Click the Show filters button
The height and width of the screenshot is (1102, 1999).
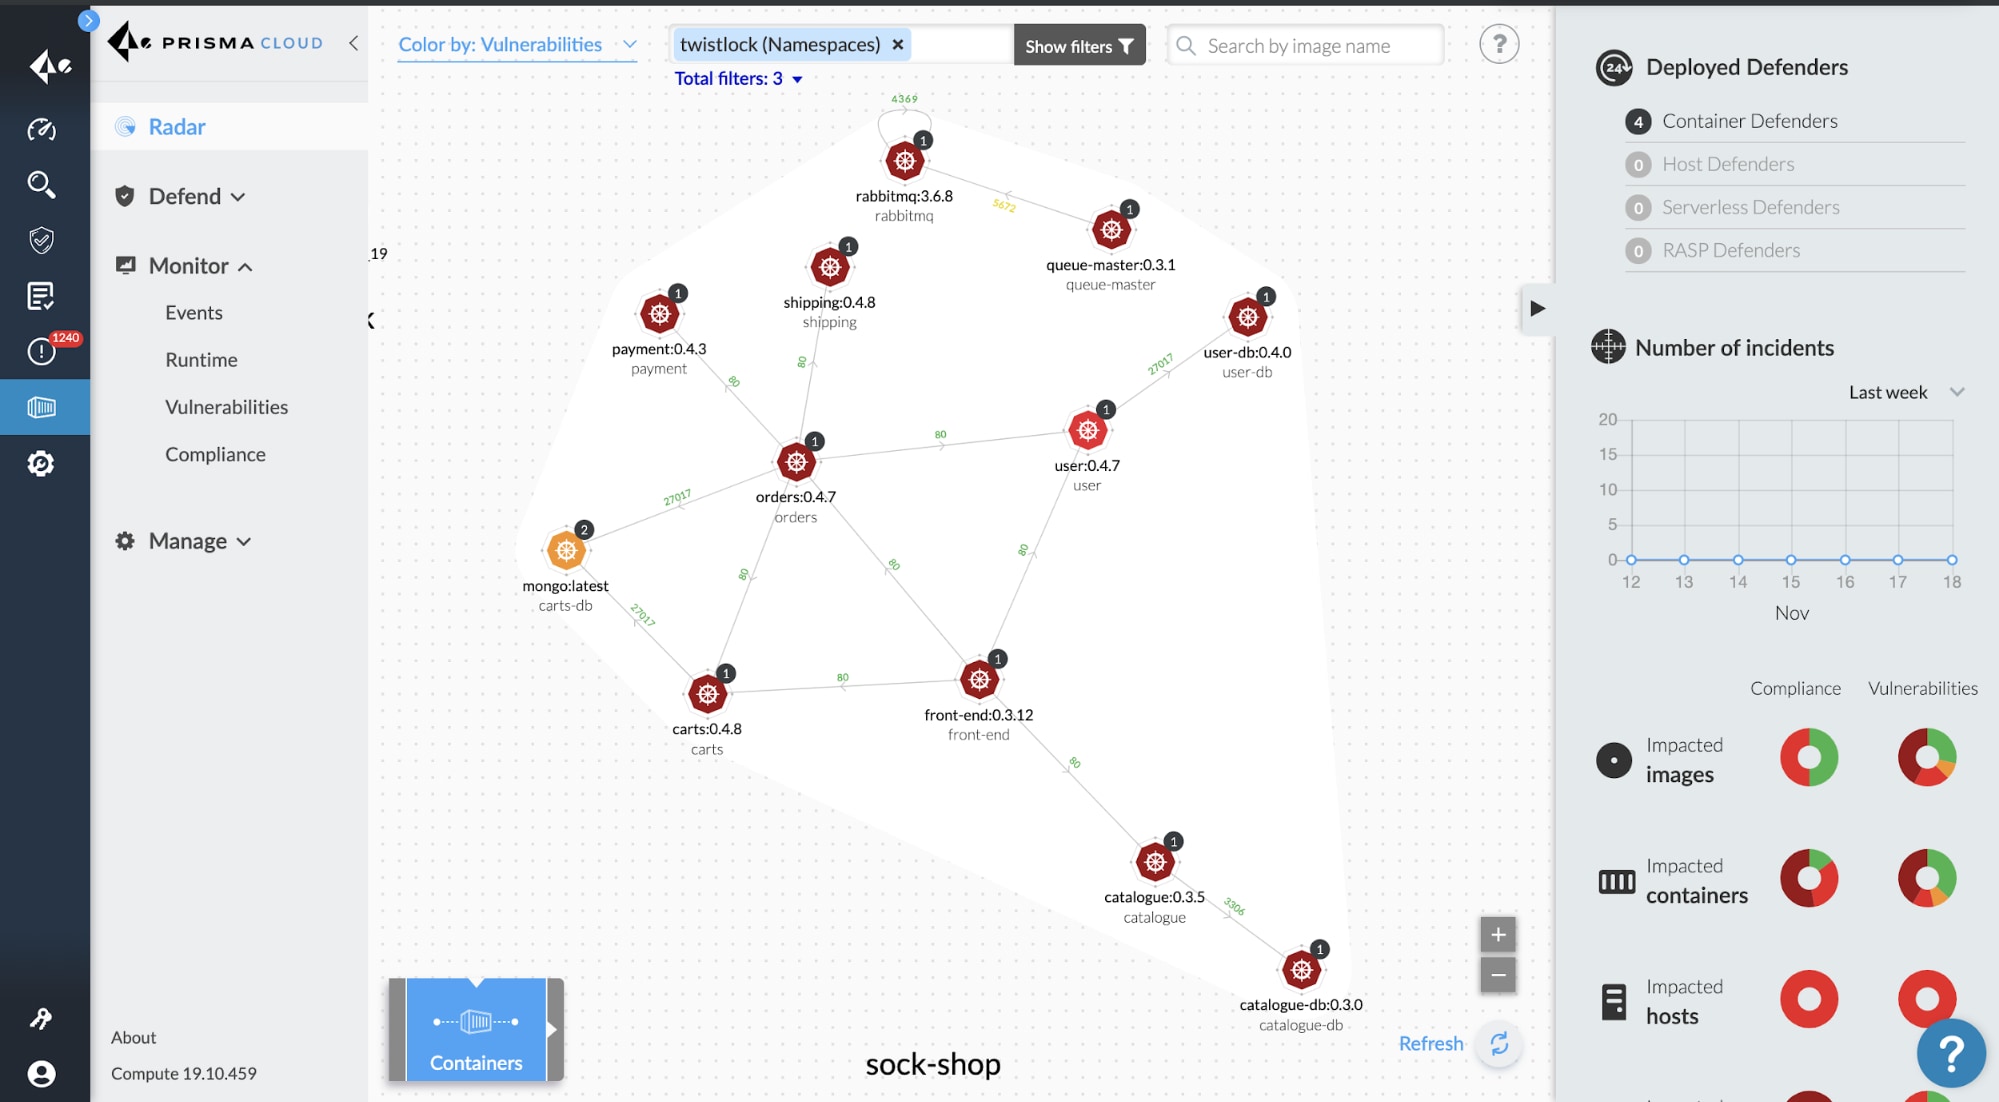tap(1079, 45)
